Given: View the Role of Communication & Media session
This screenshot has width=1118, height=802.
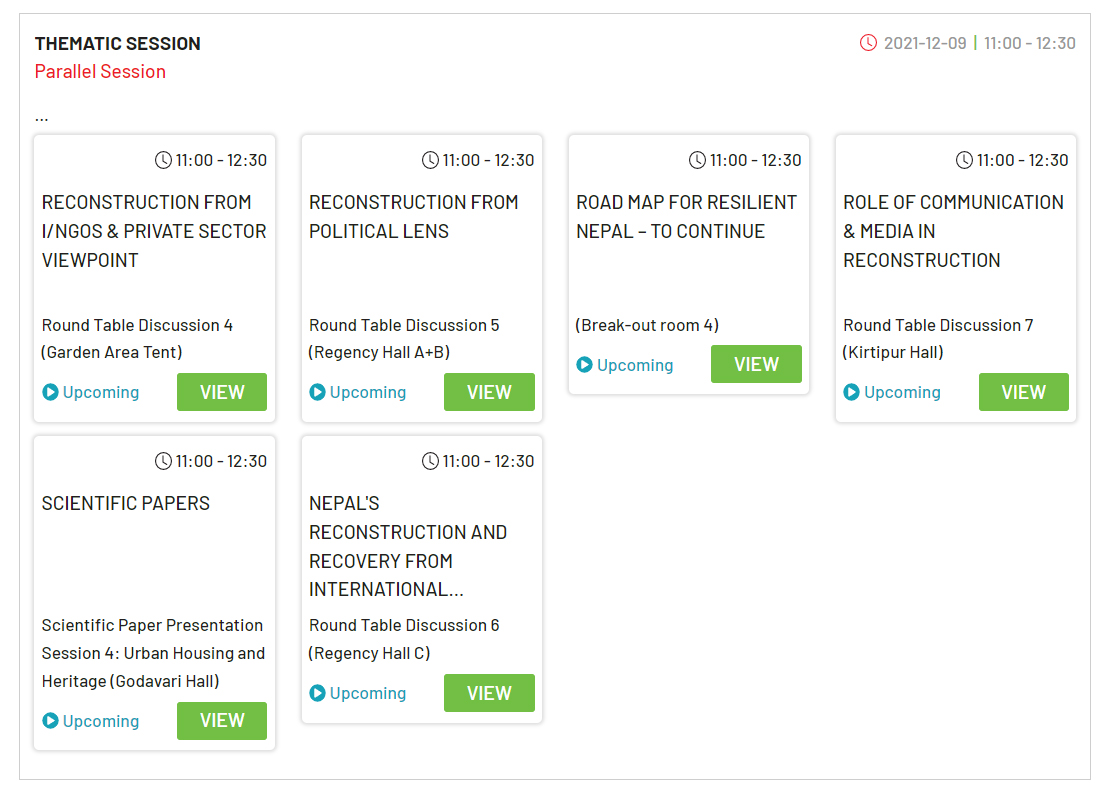Looking at the screenshot, I should tap(1023, 392).
